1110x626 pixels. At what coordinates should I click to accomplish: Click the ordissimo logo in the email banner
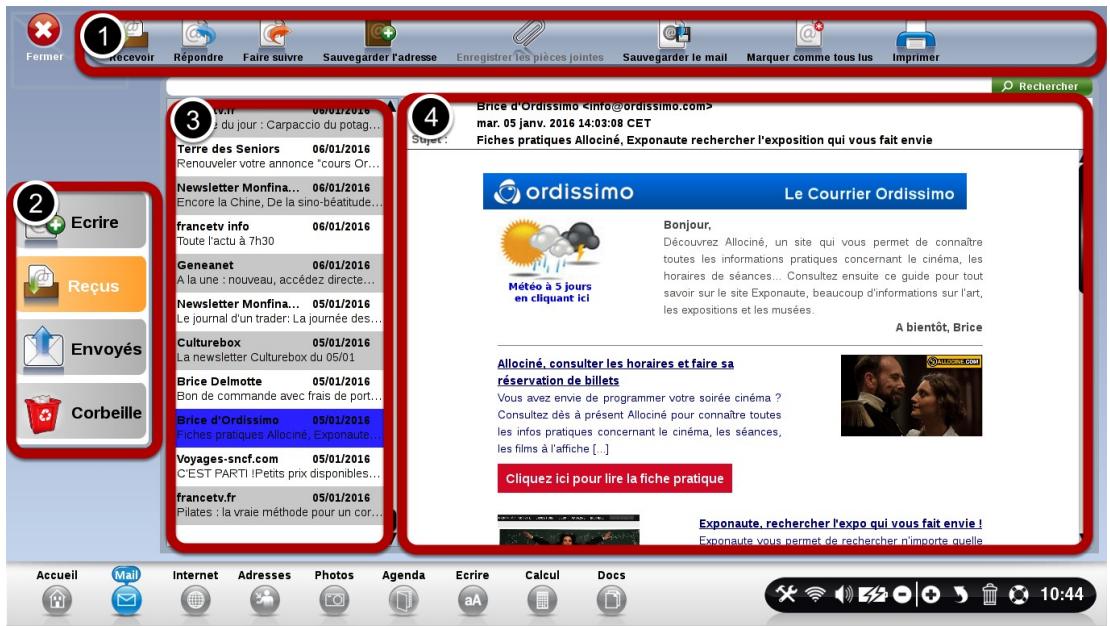coord(564,192)
